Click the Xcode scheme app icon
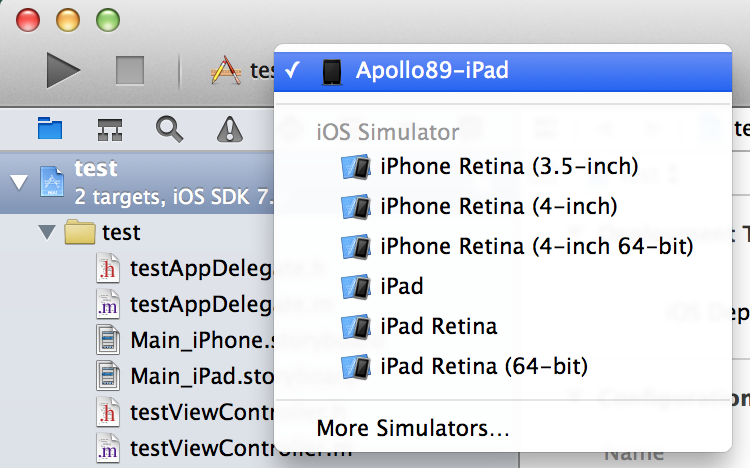The width and height of the screenshot is (750, 468). tap(225, 71)
